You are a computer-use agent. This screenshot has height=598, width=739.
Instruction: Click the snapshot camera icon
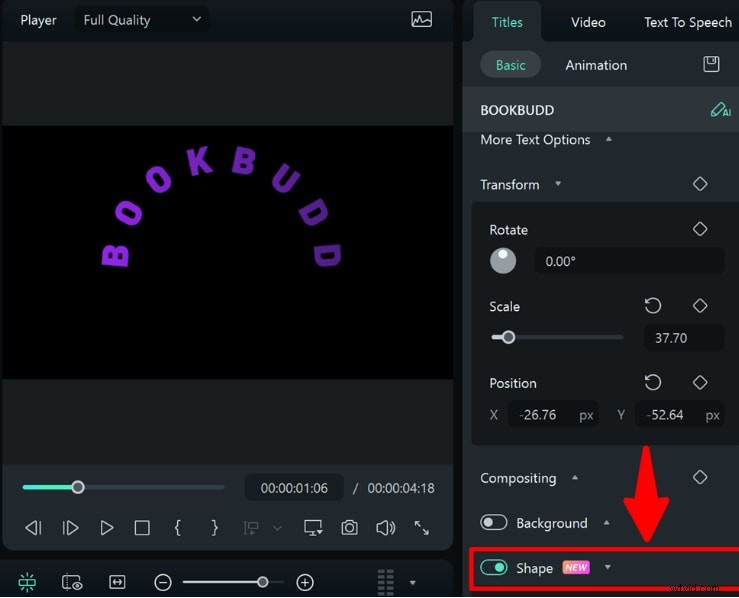(x=349, y=528)
